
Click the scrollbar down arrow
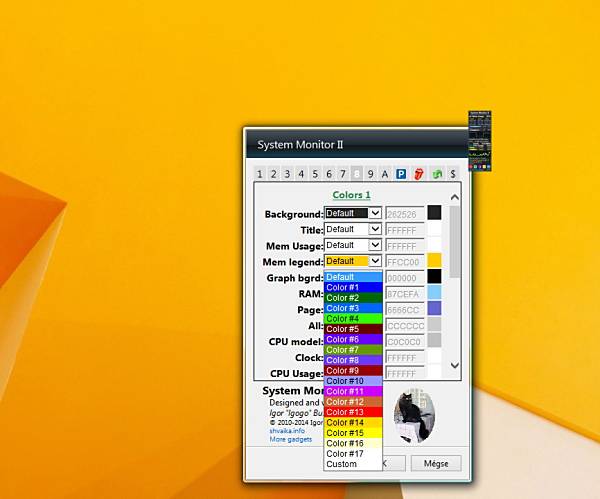click(455, 365)
